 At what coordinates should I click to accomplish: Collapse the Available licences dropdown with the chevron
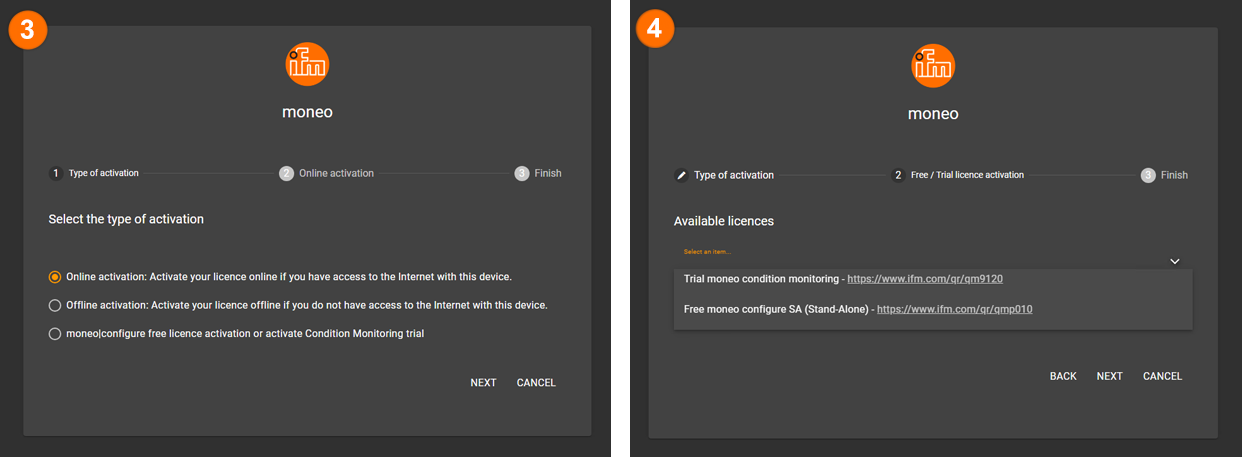1174,261
